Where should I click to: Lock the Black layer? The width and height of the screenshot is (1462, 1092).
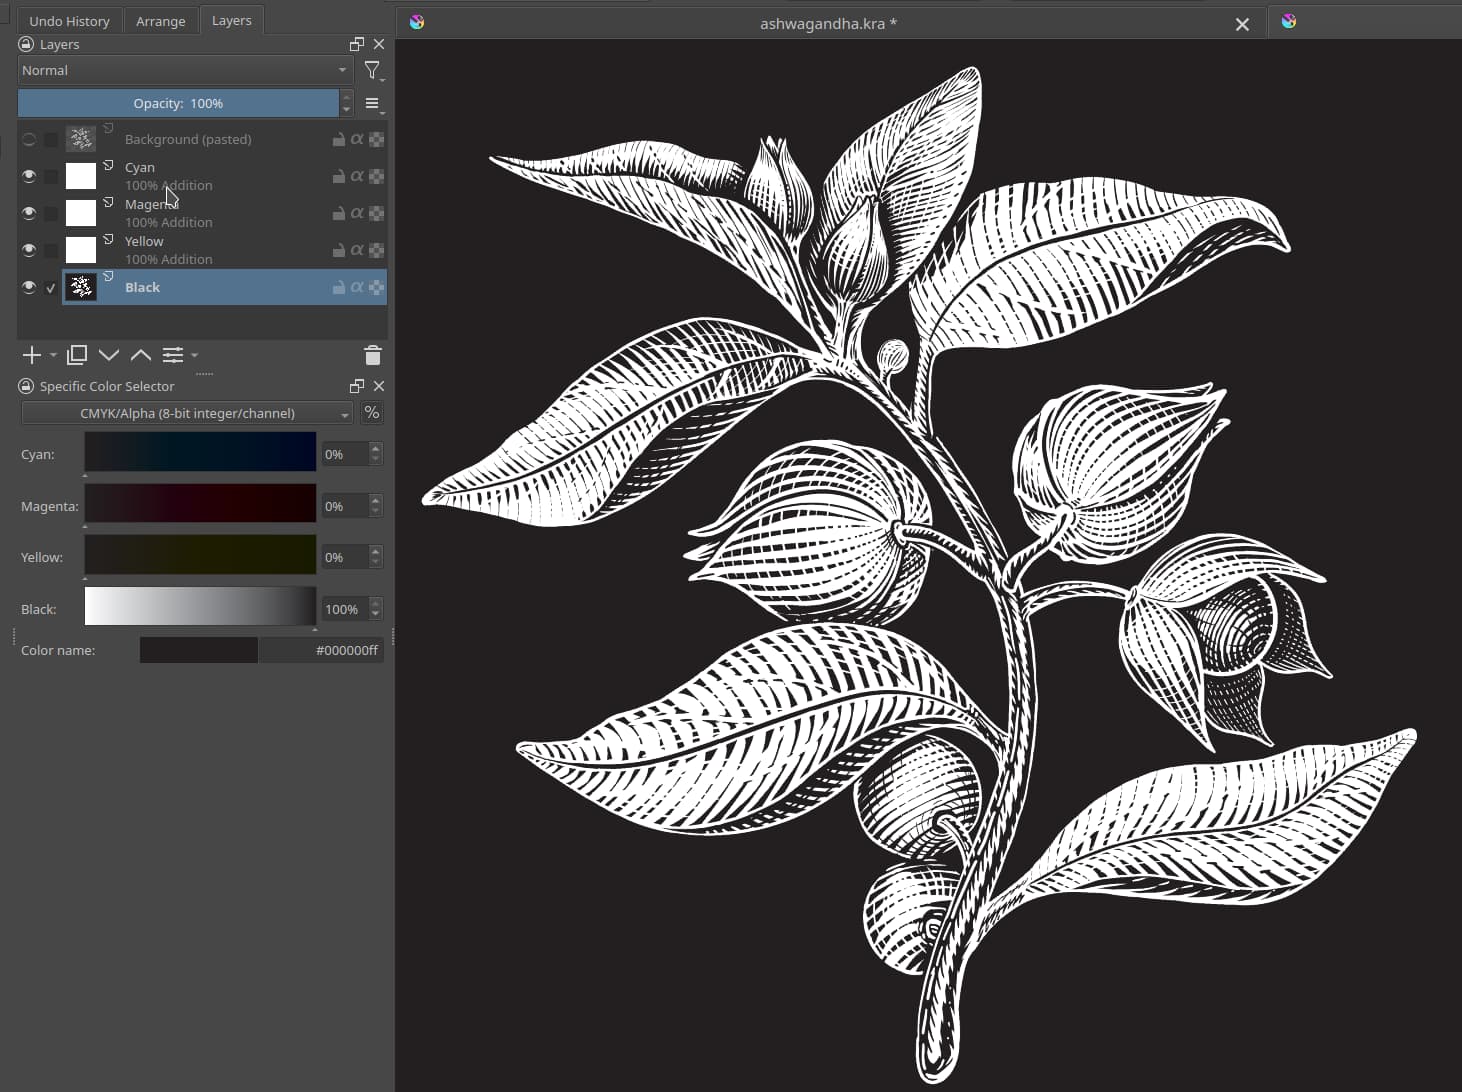point(339,288)
